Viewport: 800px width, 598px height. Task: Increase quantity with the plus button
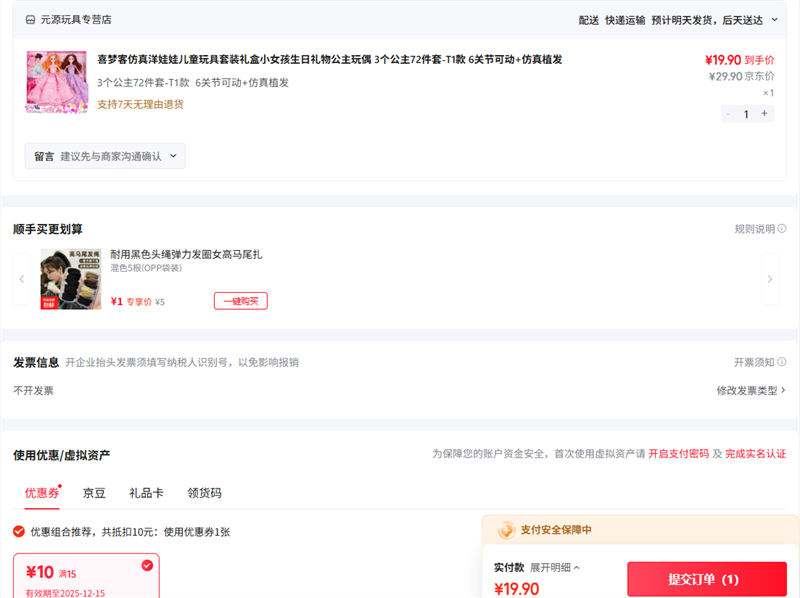coord(764,114)
